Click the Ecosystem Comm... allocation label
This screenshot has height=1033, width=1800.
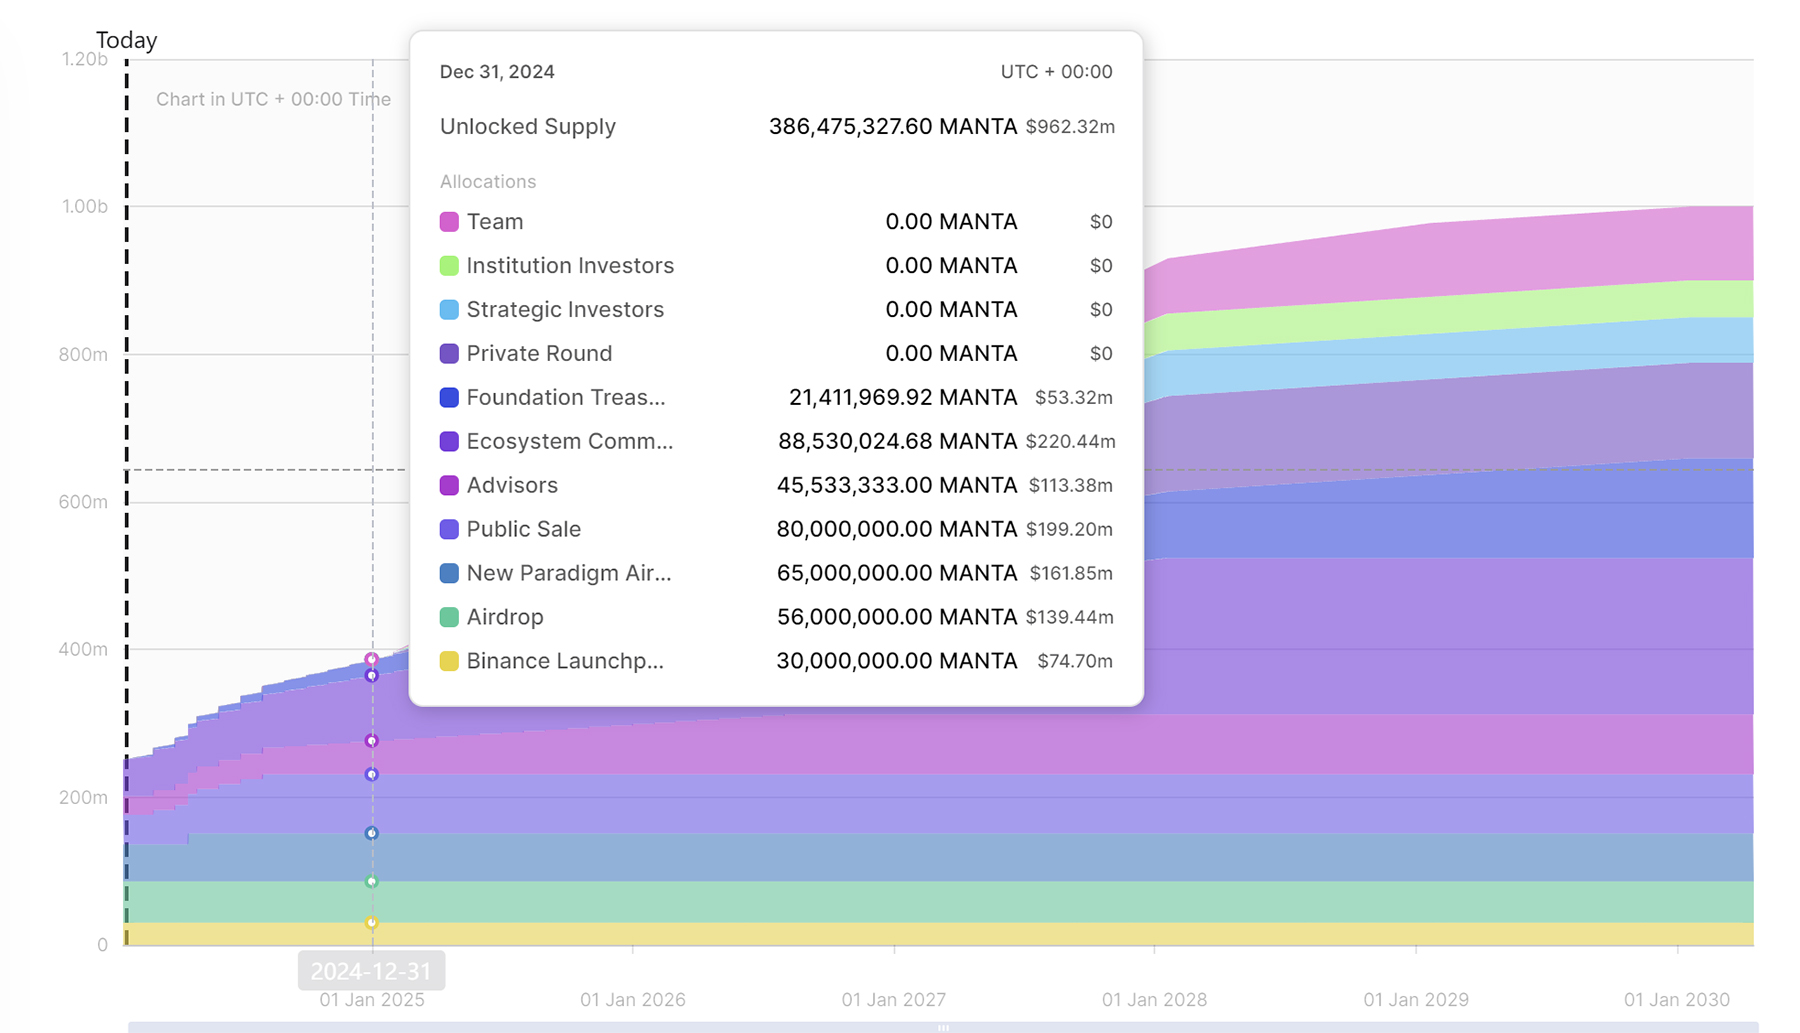click(x=569, y=441)
